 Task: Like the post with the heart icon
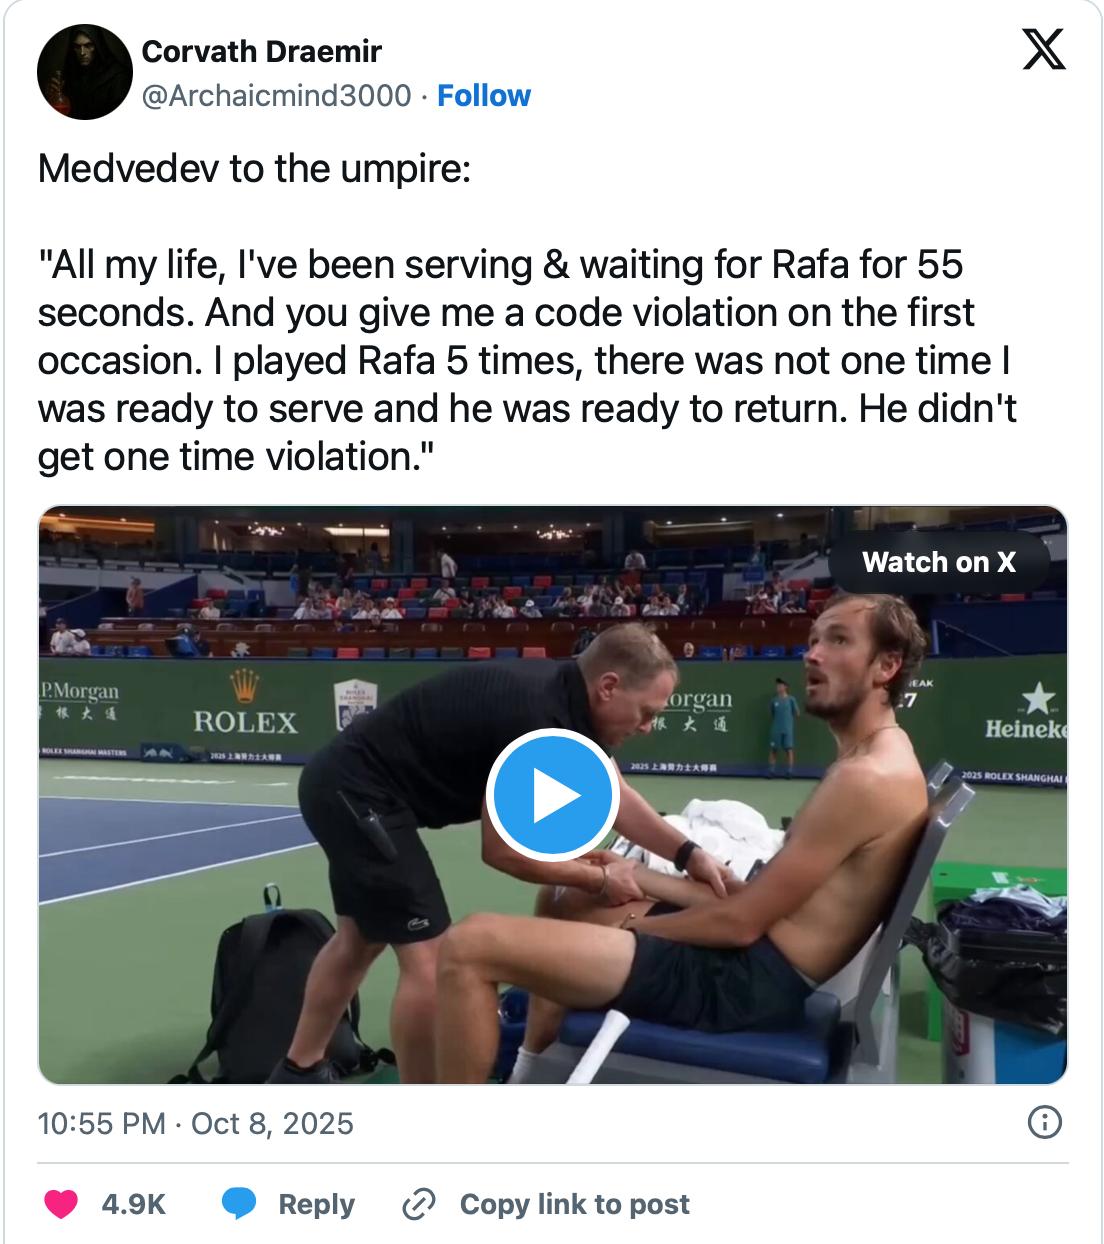coord(61,1204)
